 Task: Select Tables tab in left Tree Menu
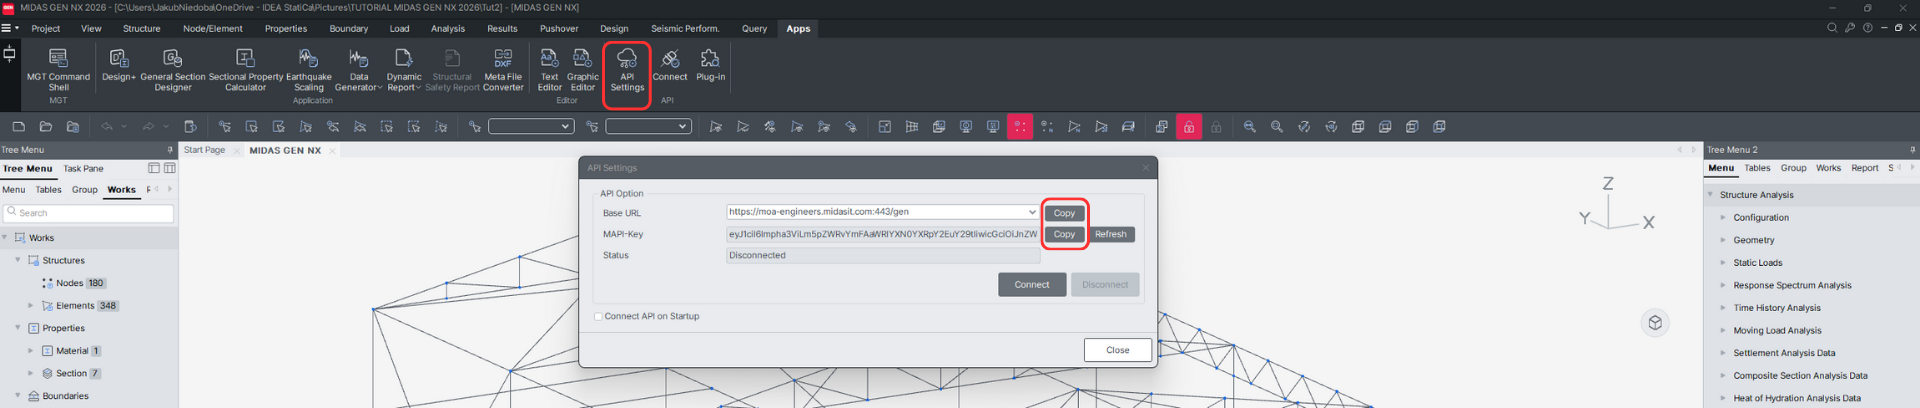click(49, 190)
